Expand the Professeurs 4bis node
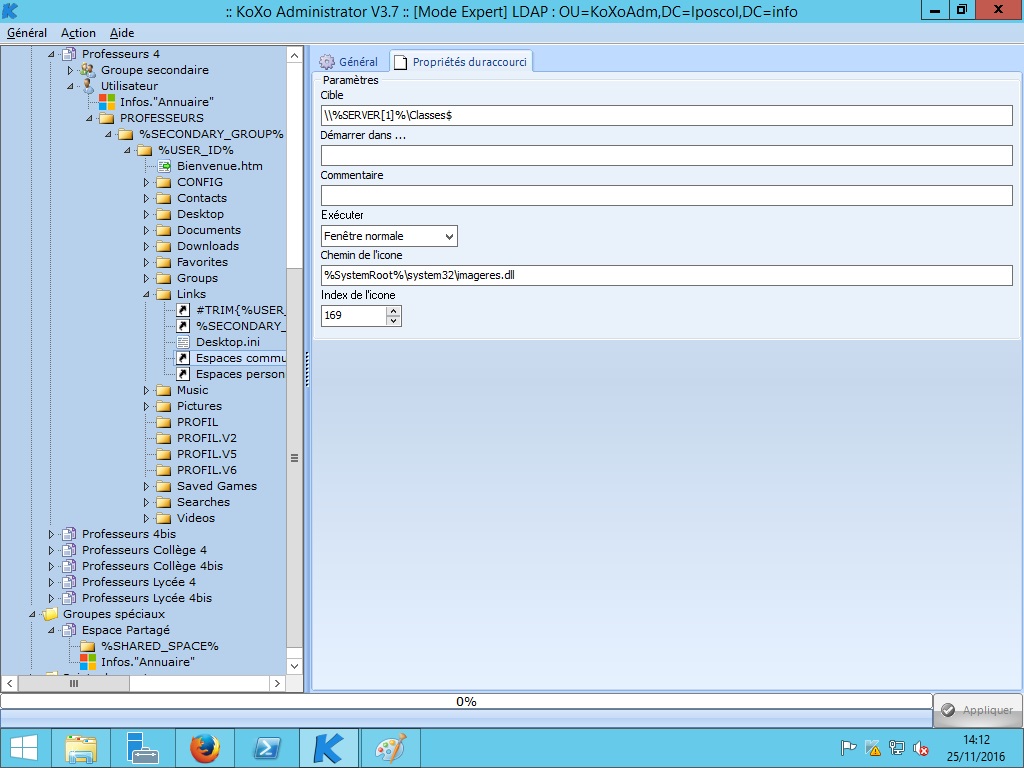Image resolution: width=1024 pixels, height=768 pixels. pyautogui.click(x=51, y=534)
